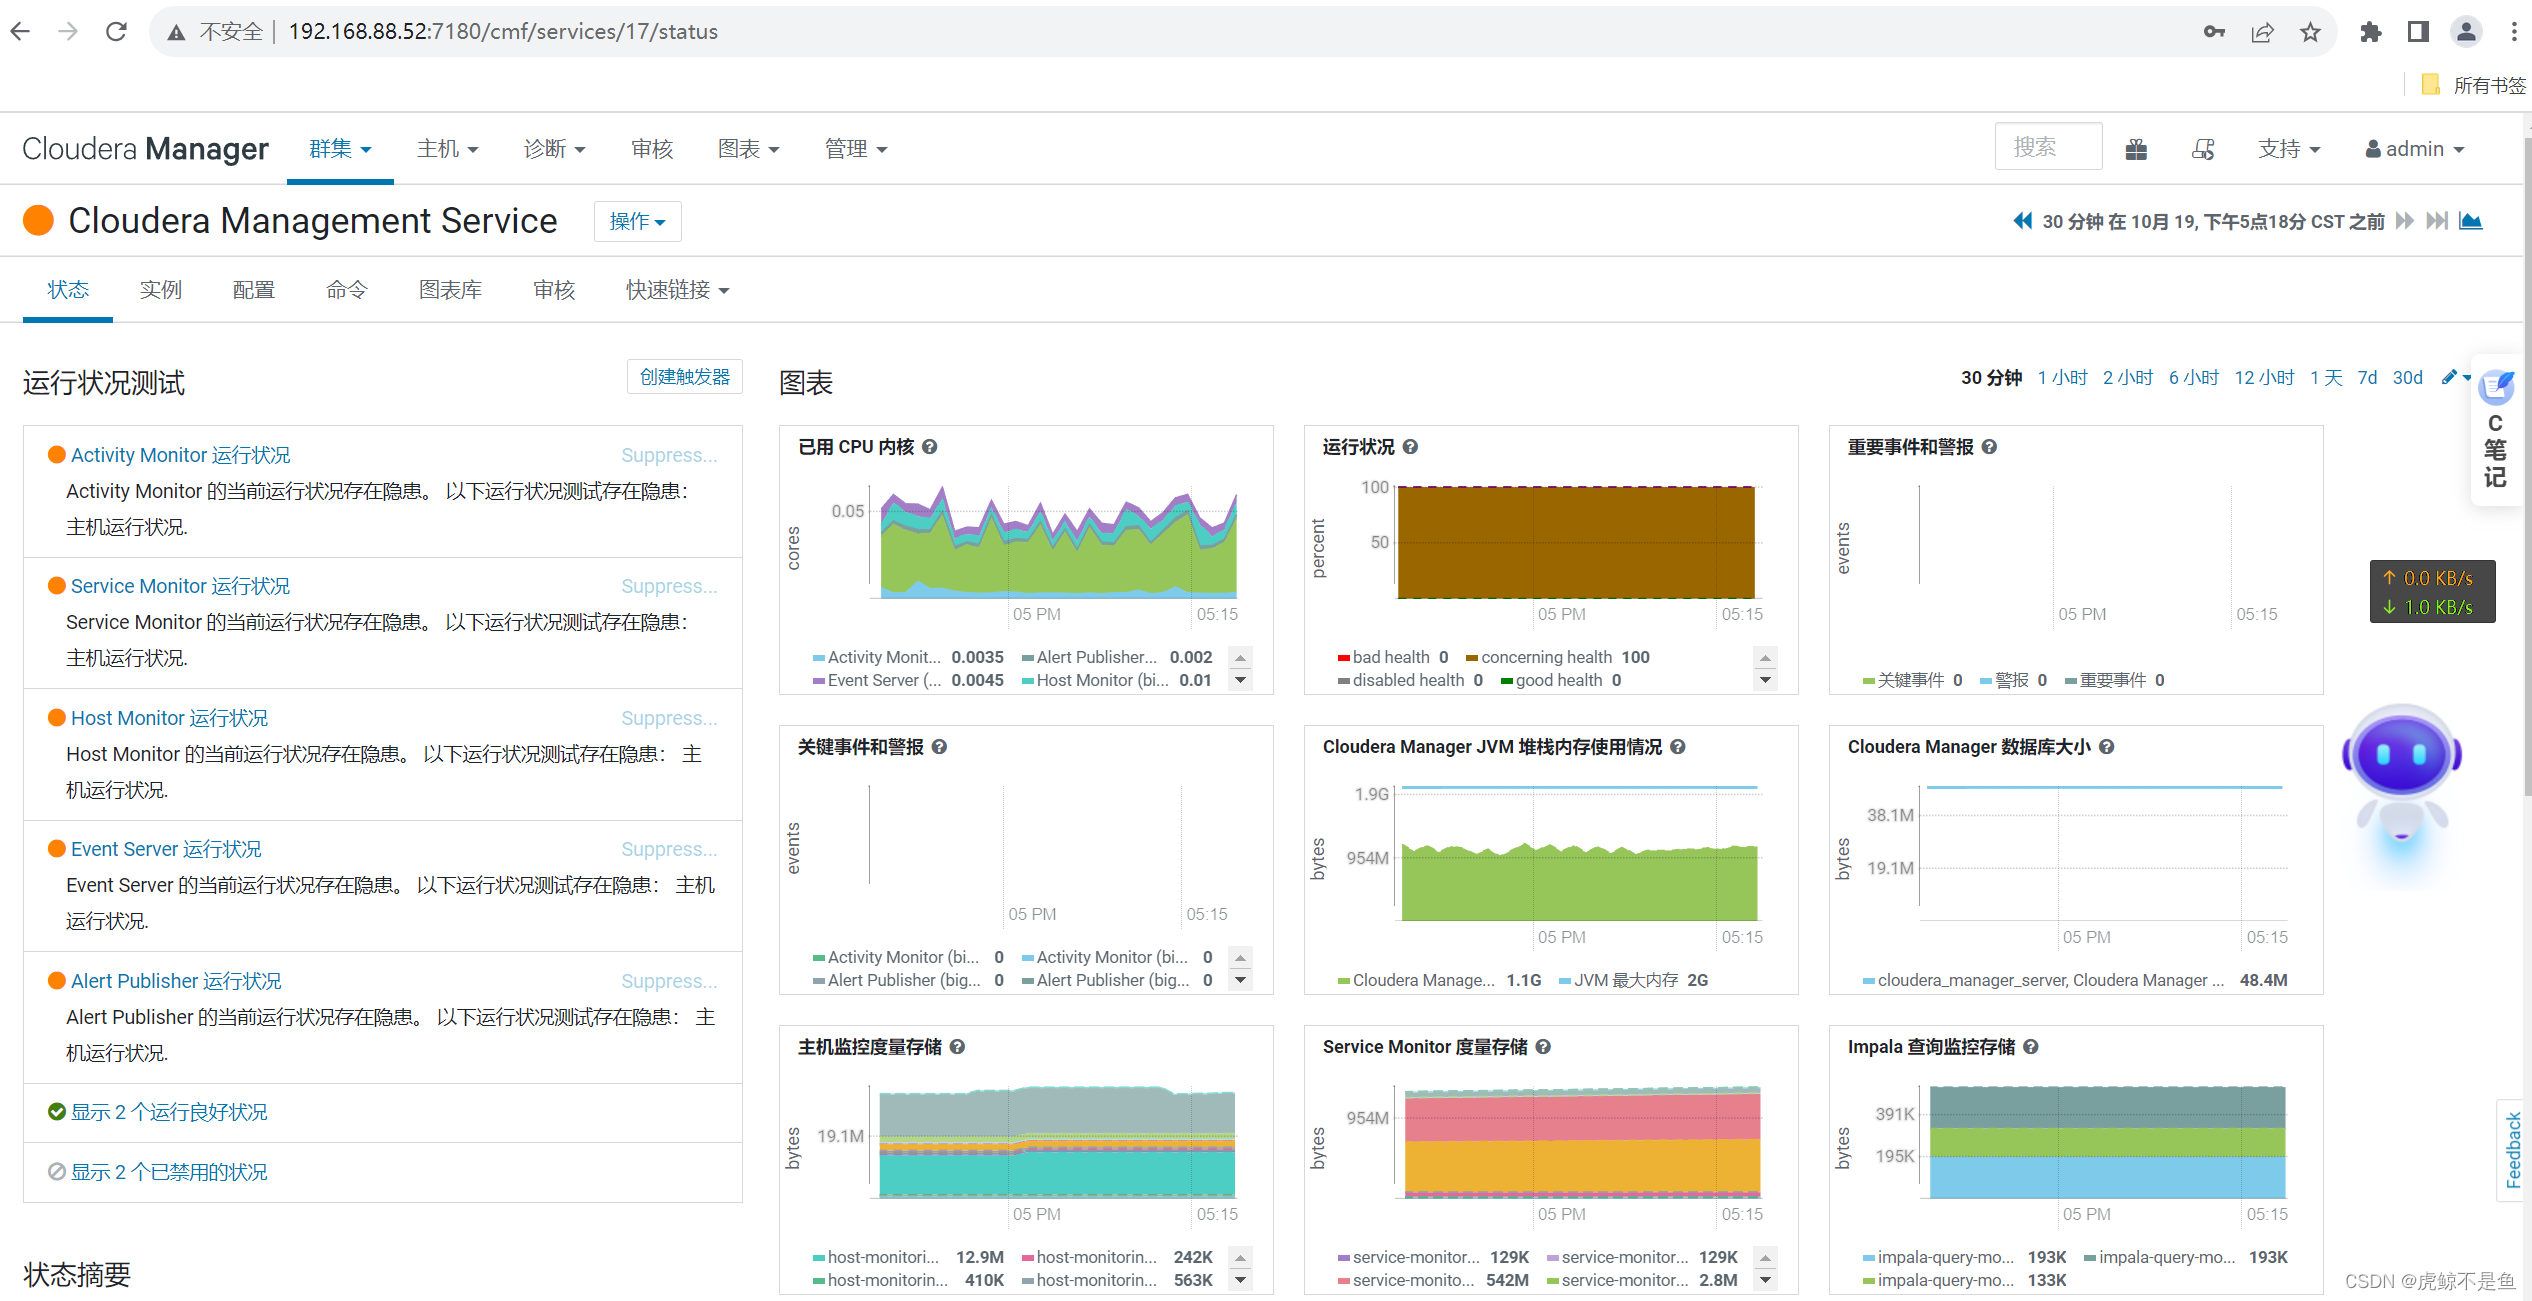
Task: Bookmark this page with the star icon
Action: click(2310, 32)
